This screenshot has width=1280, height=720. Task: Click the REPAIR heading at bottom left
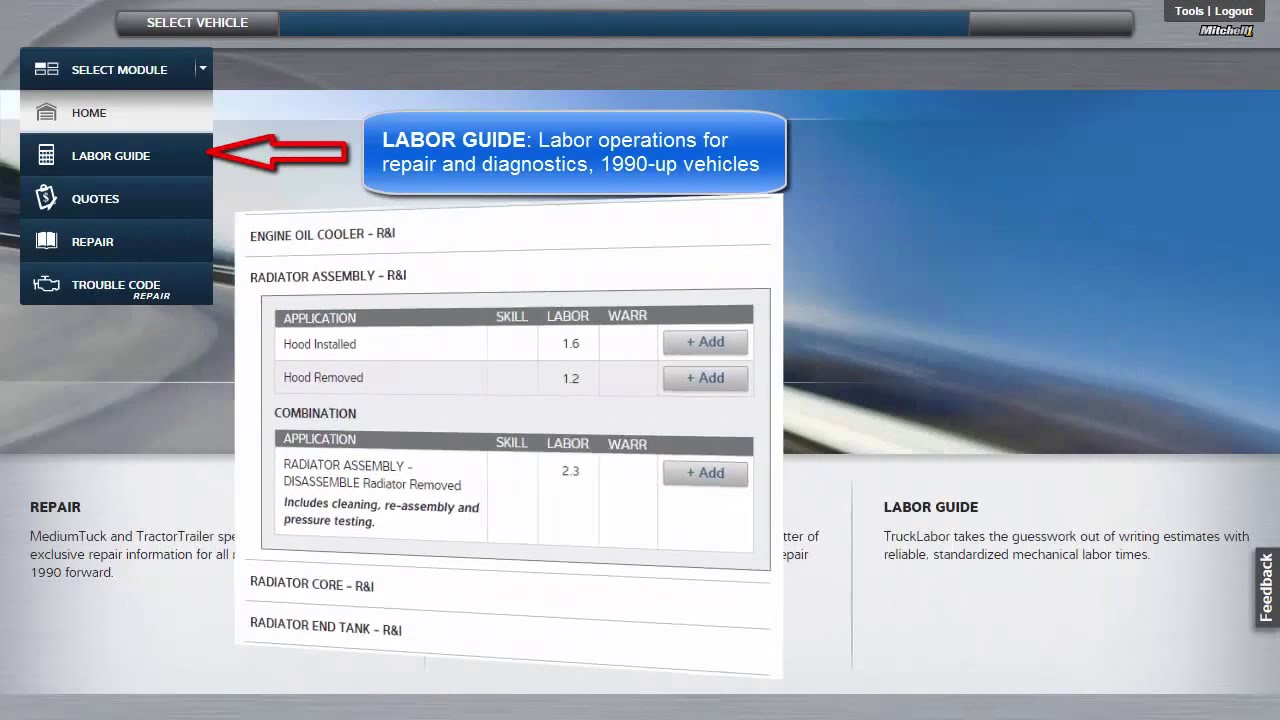pyautogui.click(x=55, y=507)
